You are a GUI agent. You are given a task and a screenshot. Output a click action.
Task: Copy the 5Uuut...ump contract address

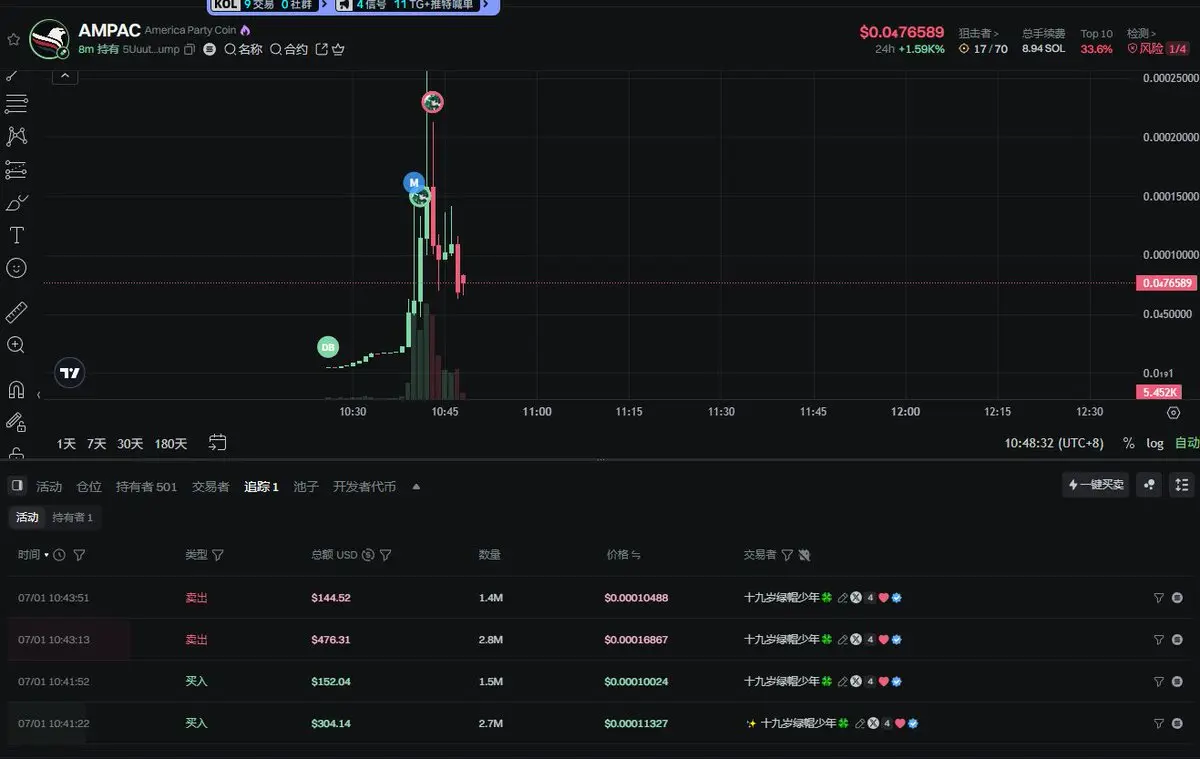[190, 49]
